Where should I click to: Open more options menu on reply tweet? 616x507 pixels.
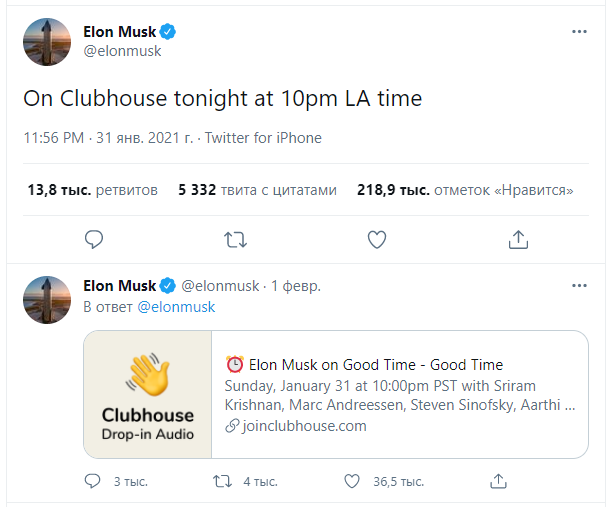tap(579, 286)
